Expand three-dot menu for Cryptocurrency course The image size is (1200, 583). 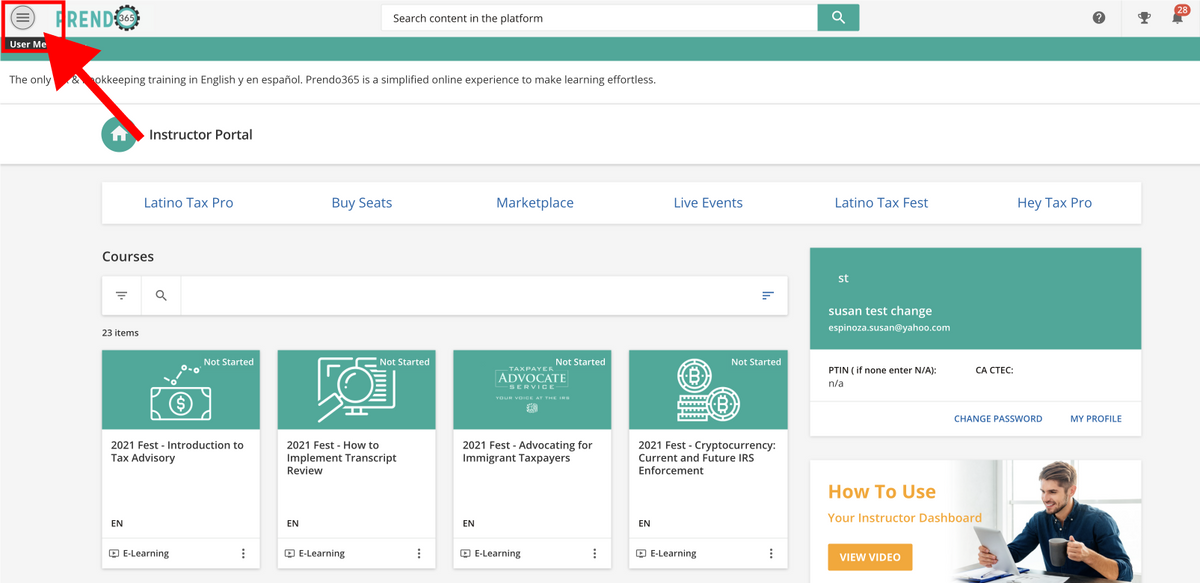(x=770, y=553)
